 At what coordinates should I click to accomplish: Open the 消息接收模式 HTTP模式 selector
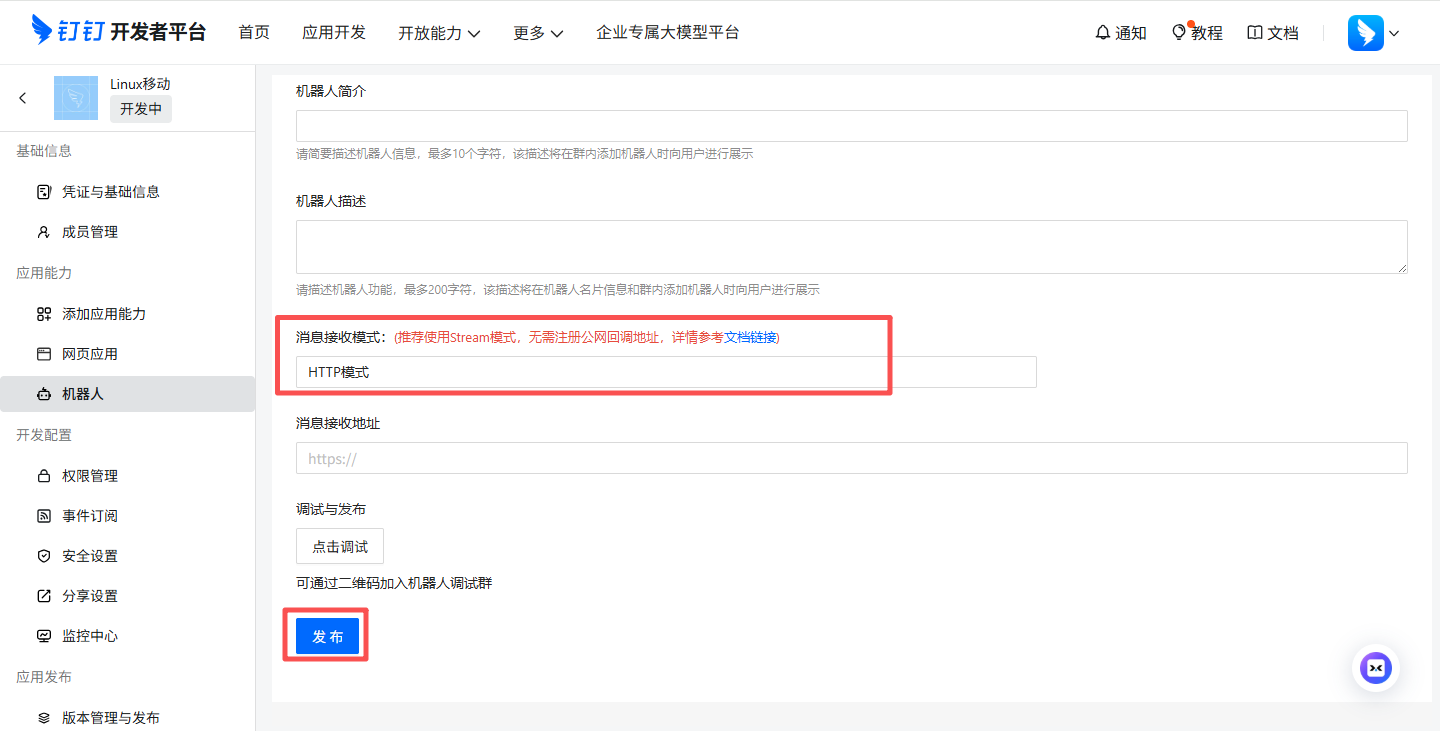click(x=665, y=372)
